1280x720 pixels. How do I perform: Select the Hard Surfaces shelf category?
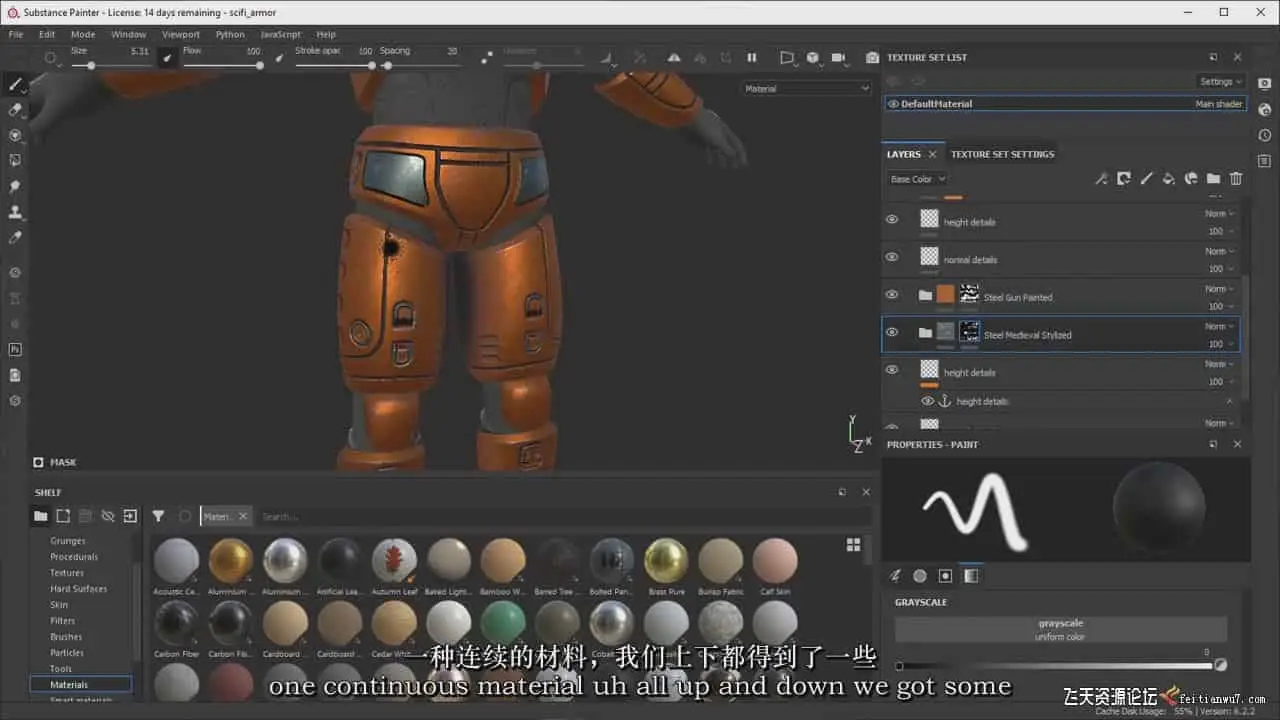coord(79,589)
